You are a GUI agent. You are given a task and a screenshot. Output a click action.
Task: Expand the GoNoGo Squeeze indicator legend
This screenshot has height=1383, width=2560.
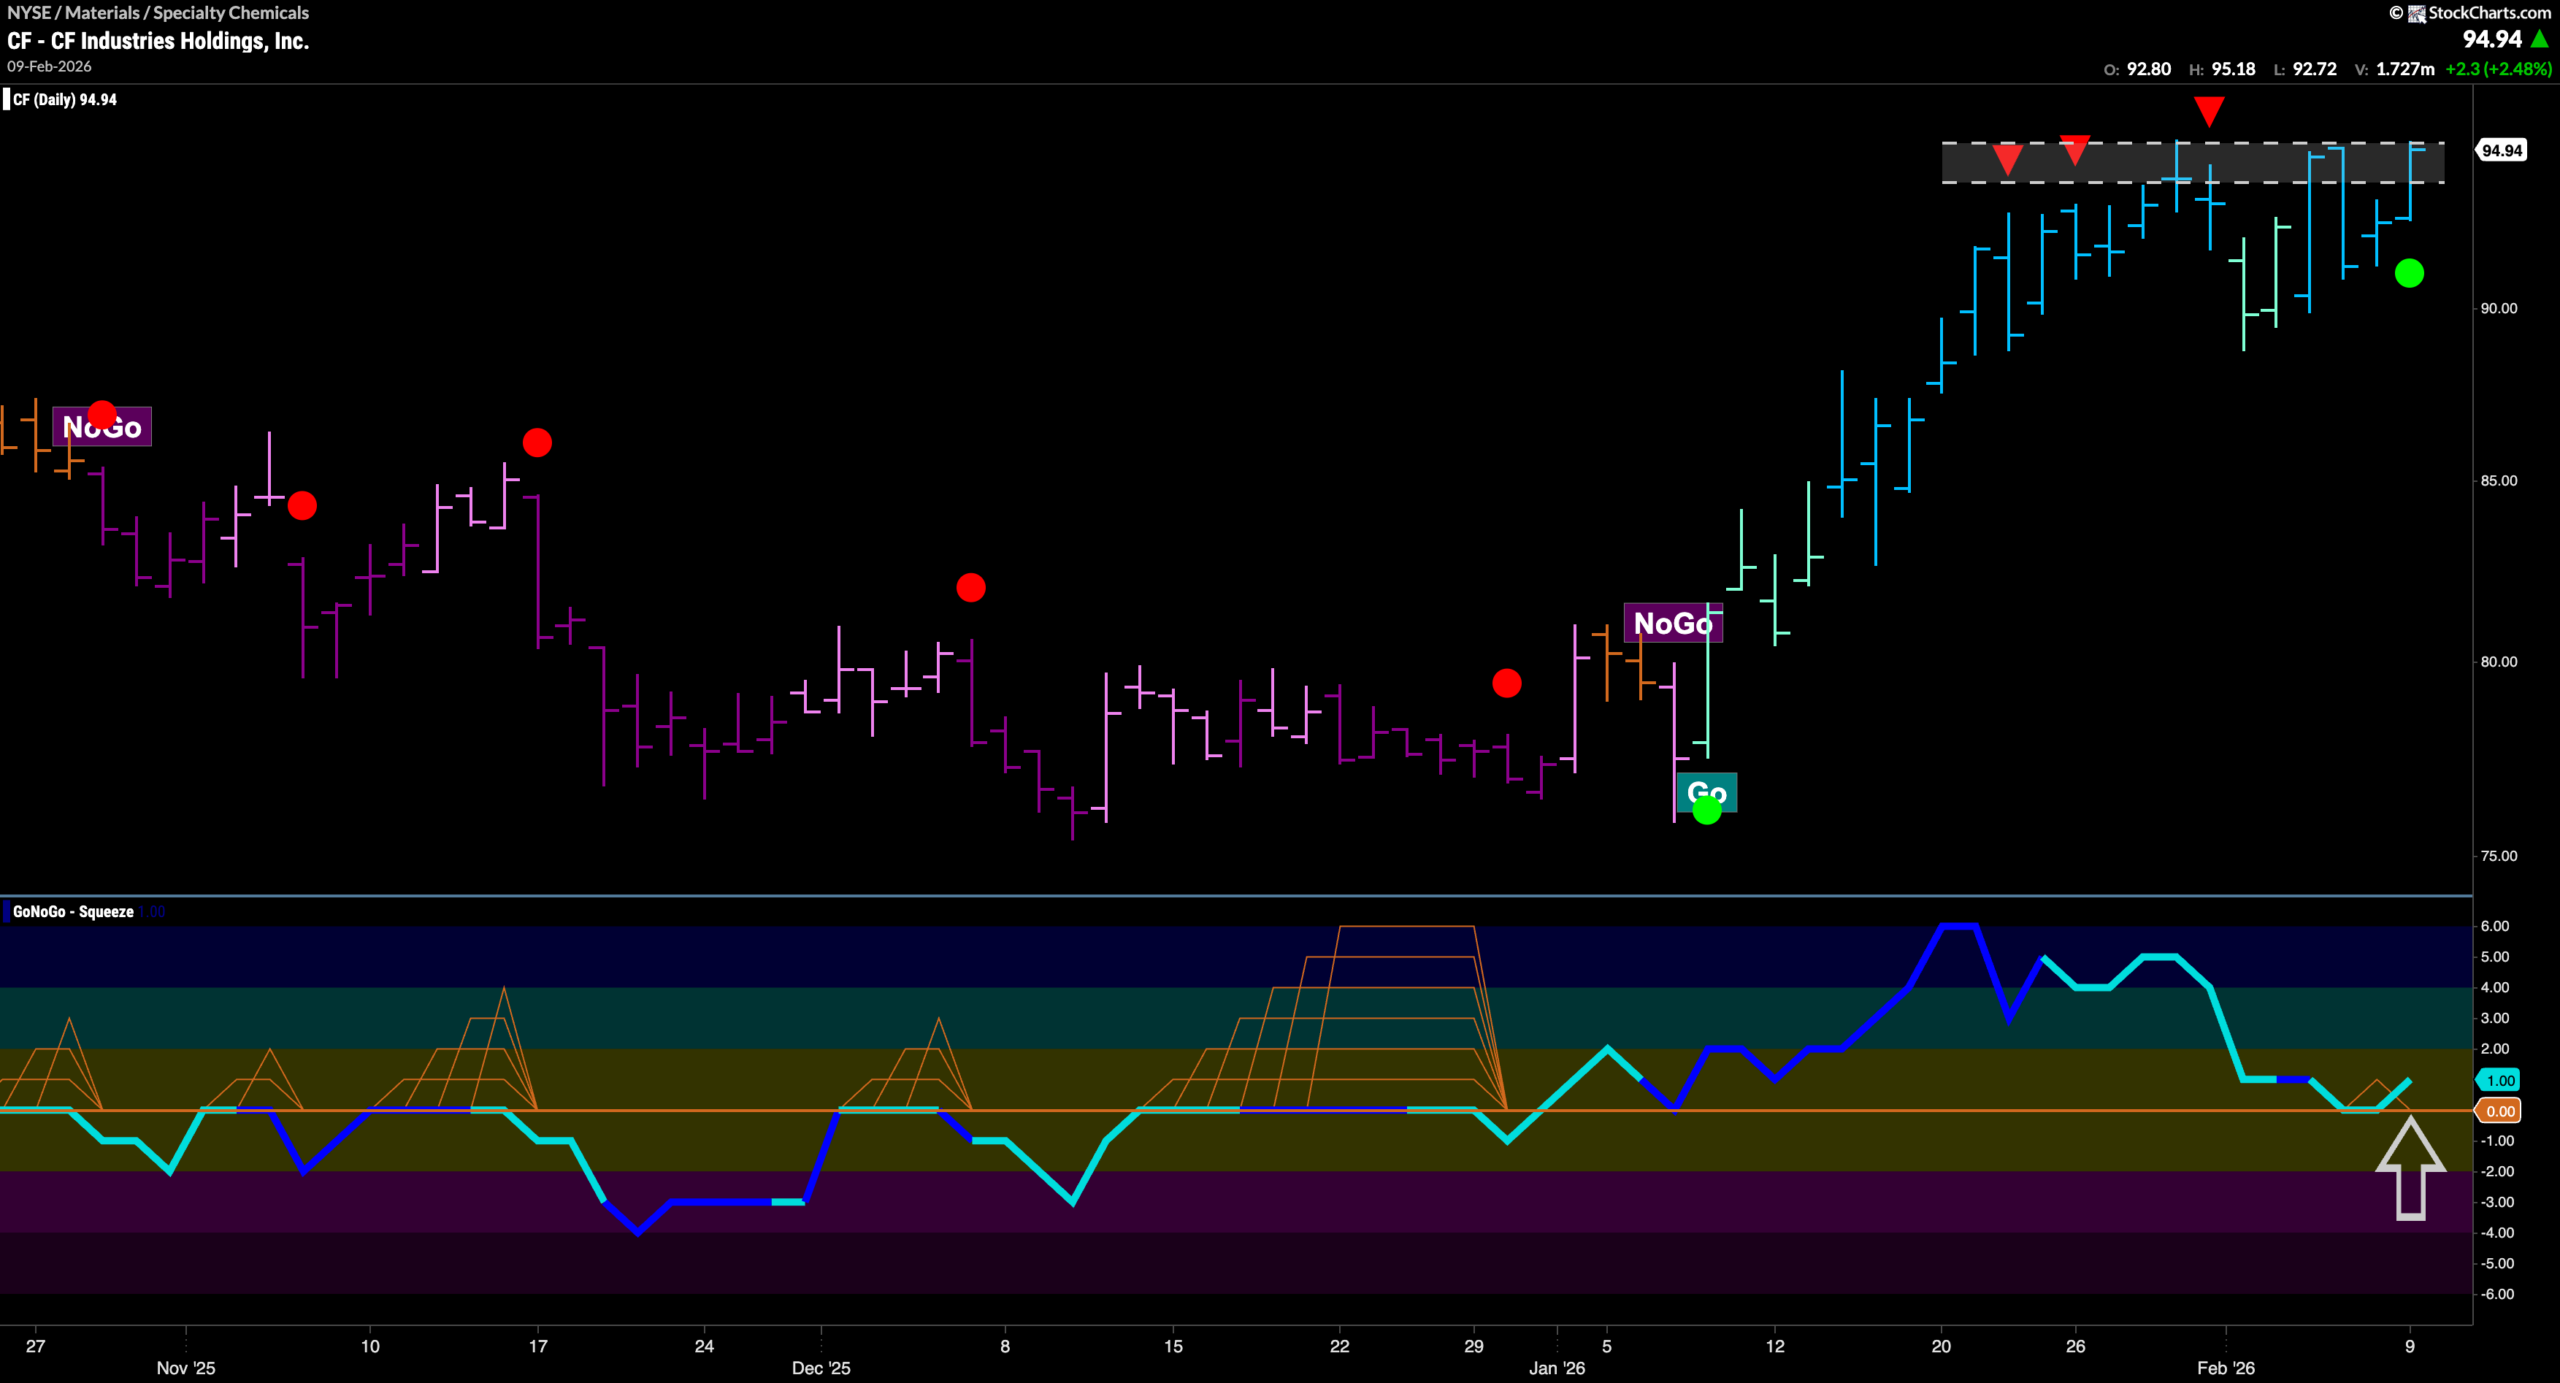75,911
